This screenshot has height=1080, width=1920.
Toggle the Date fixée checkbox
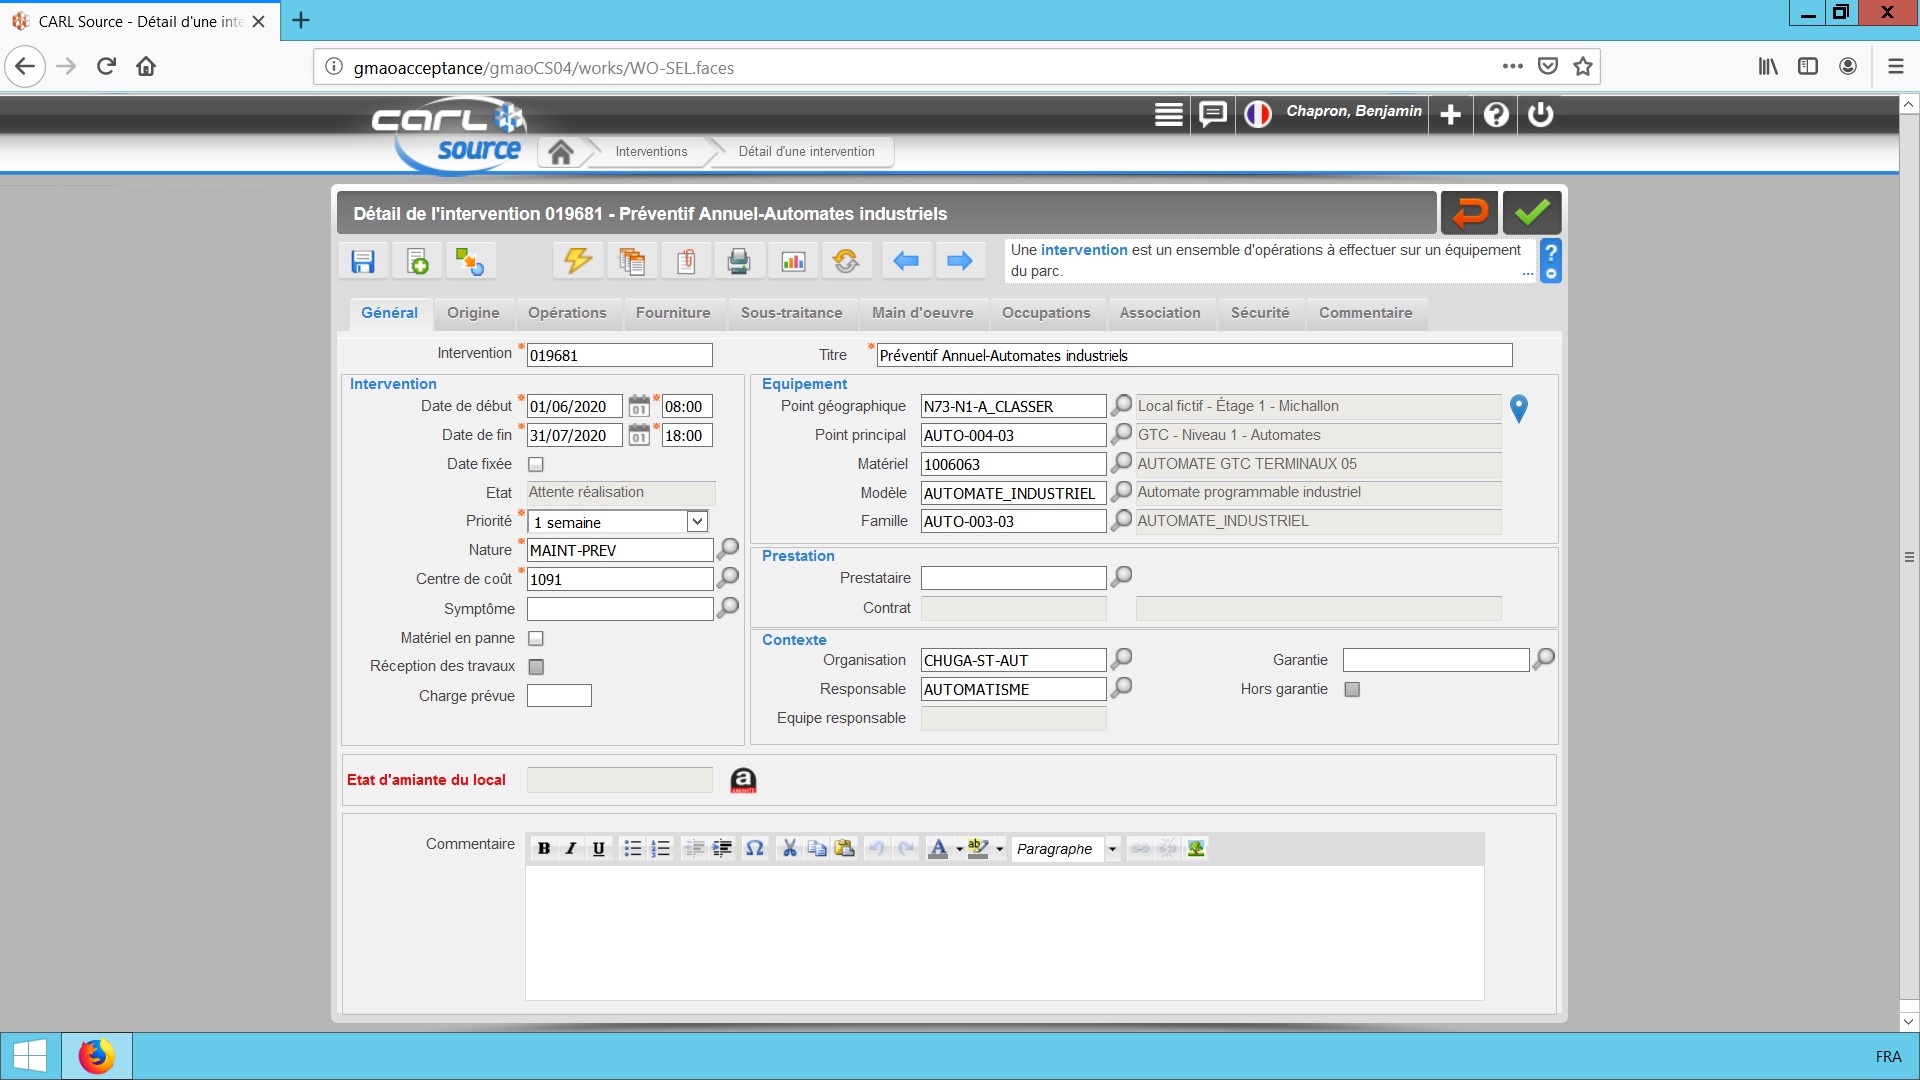click(536, 464)
